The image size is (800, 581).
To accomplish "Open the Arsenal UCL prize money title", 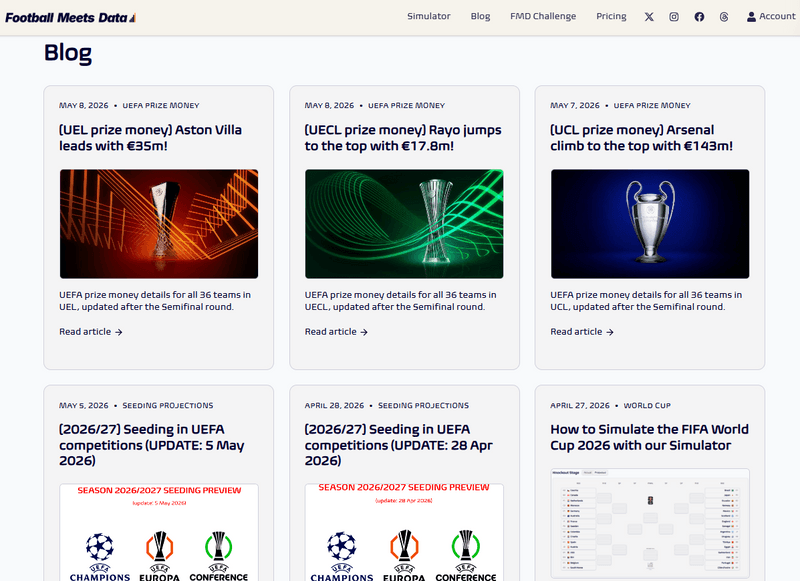I will [x=641, y=138].
